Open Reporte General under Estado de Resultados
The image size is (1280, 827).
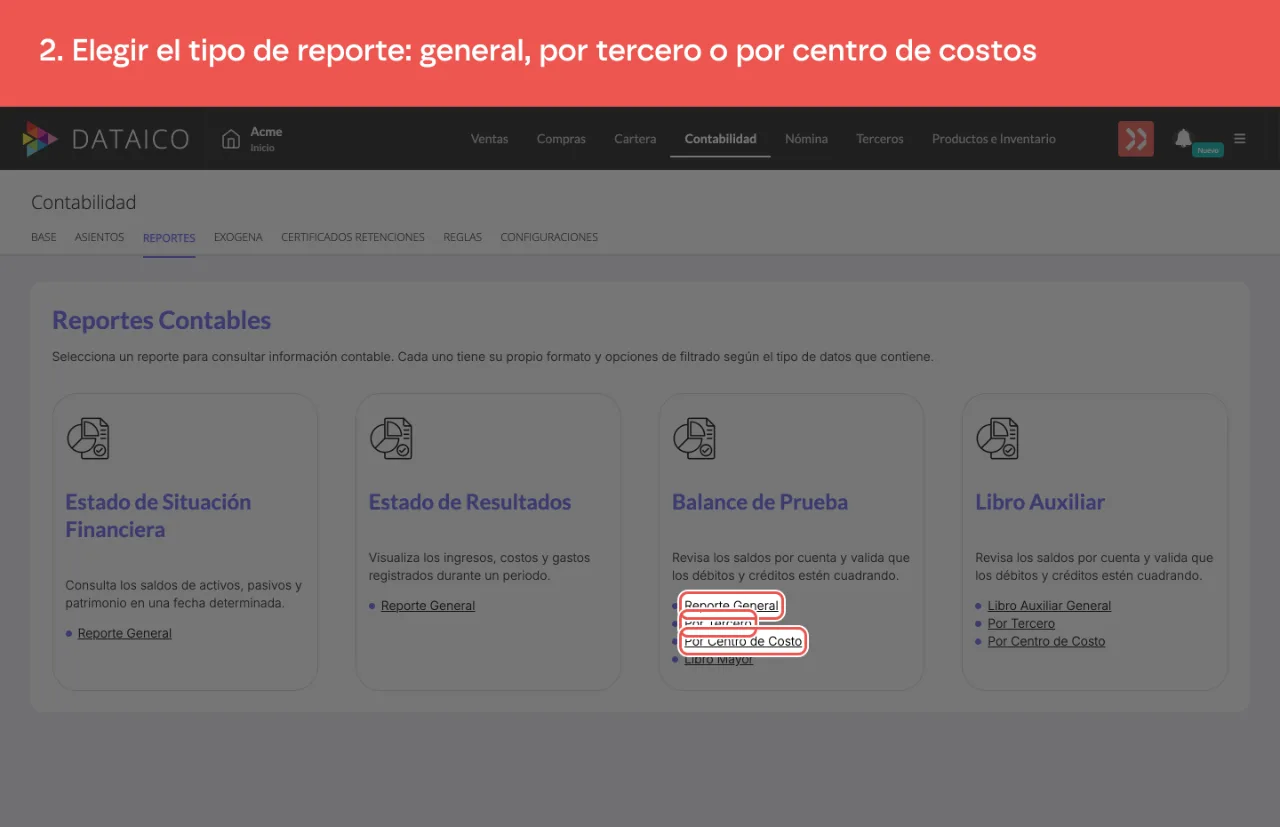[x=428, y=606]
